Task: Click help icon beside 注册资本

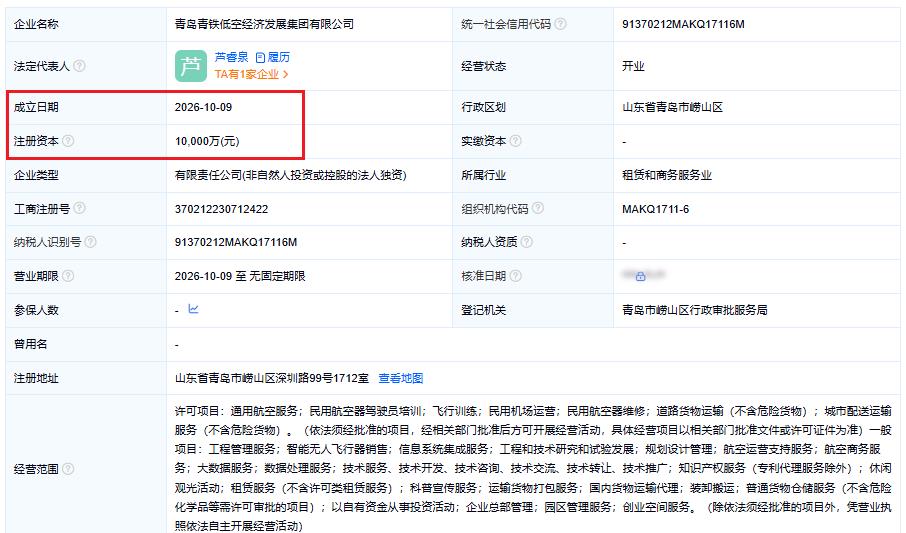Action: [68, 141]
